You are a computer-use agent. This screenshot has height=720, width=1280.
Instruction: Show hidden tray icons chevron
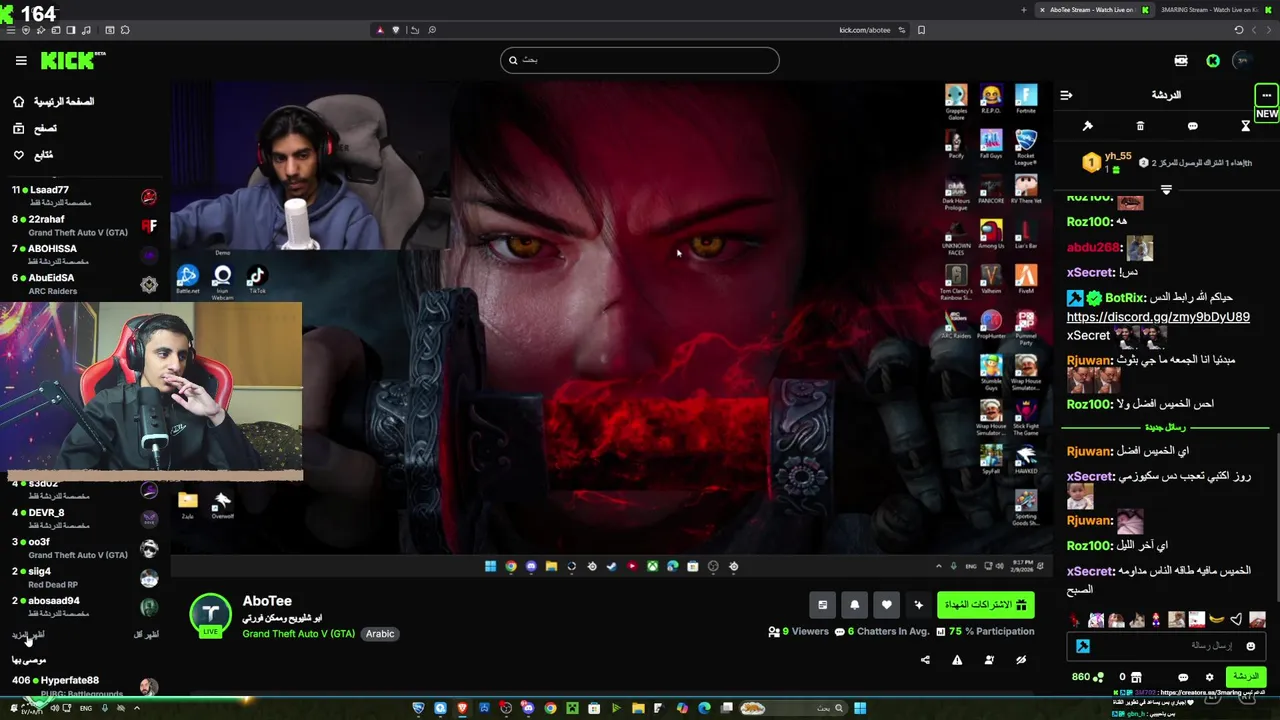[x=137, y=709]
